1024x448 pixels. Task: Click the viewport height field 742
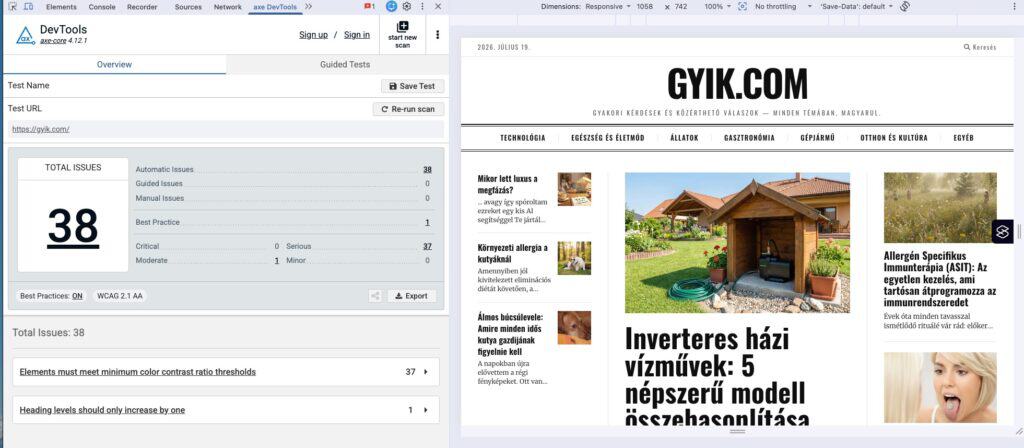point(681,7)
